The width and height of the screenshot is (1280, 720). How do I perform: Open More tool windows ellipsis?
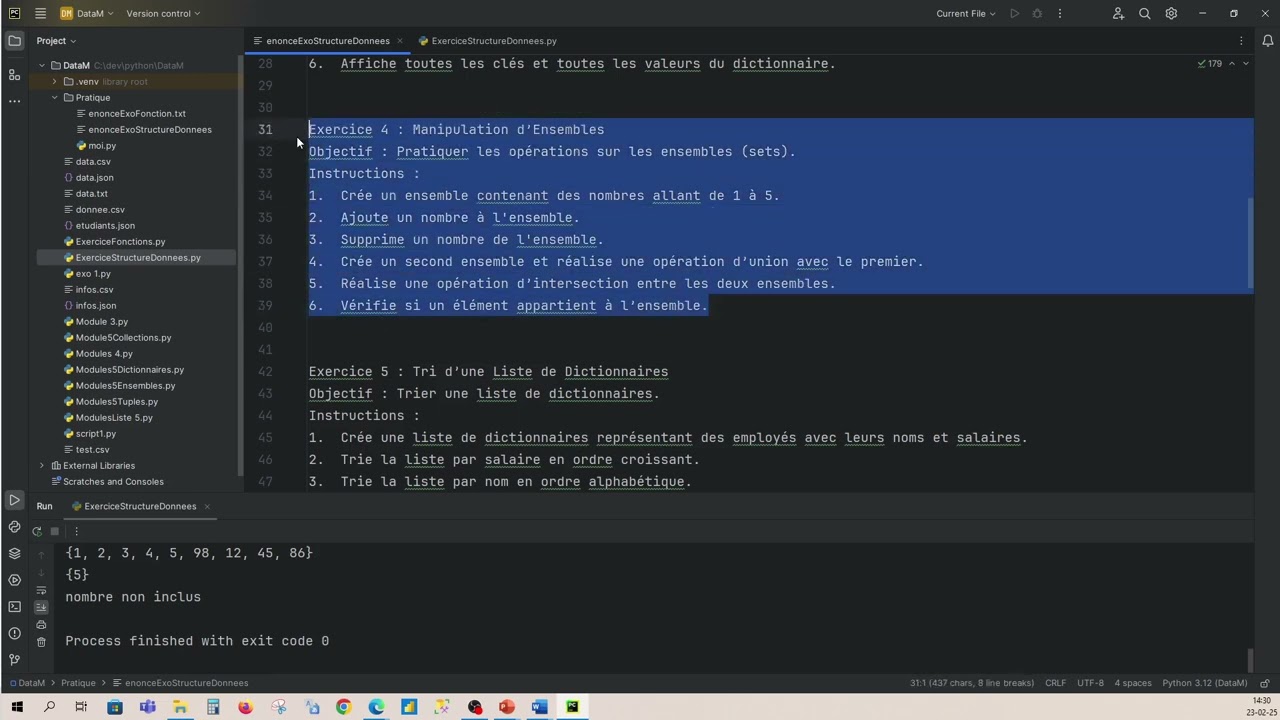[x=14, y=101]
